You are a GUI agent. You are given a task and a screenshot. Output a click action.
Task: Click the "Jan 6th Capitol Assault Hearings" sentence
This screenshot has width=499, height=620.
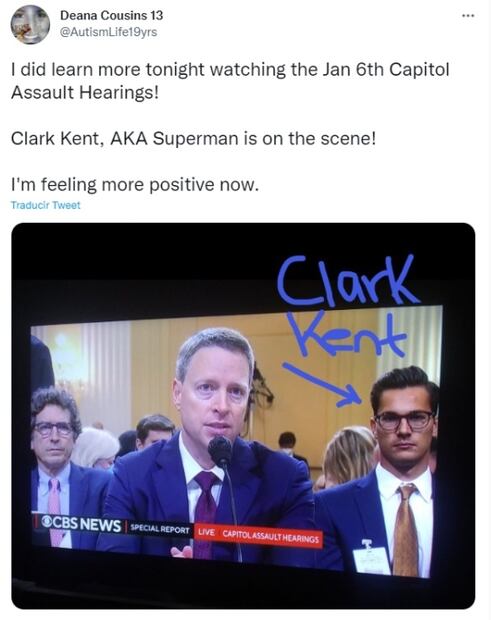pos(230,81)
